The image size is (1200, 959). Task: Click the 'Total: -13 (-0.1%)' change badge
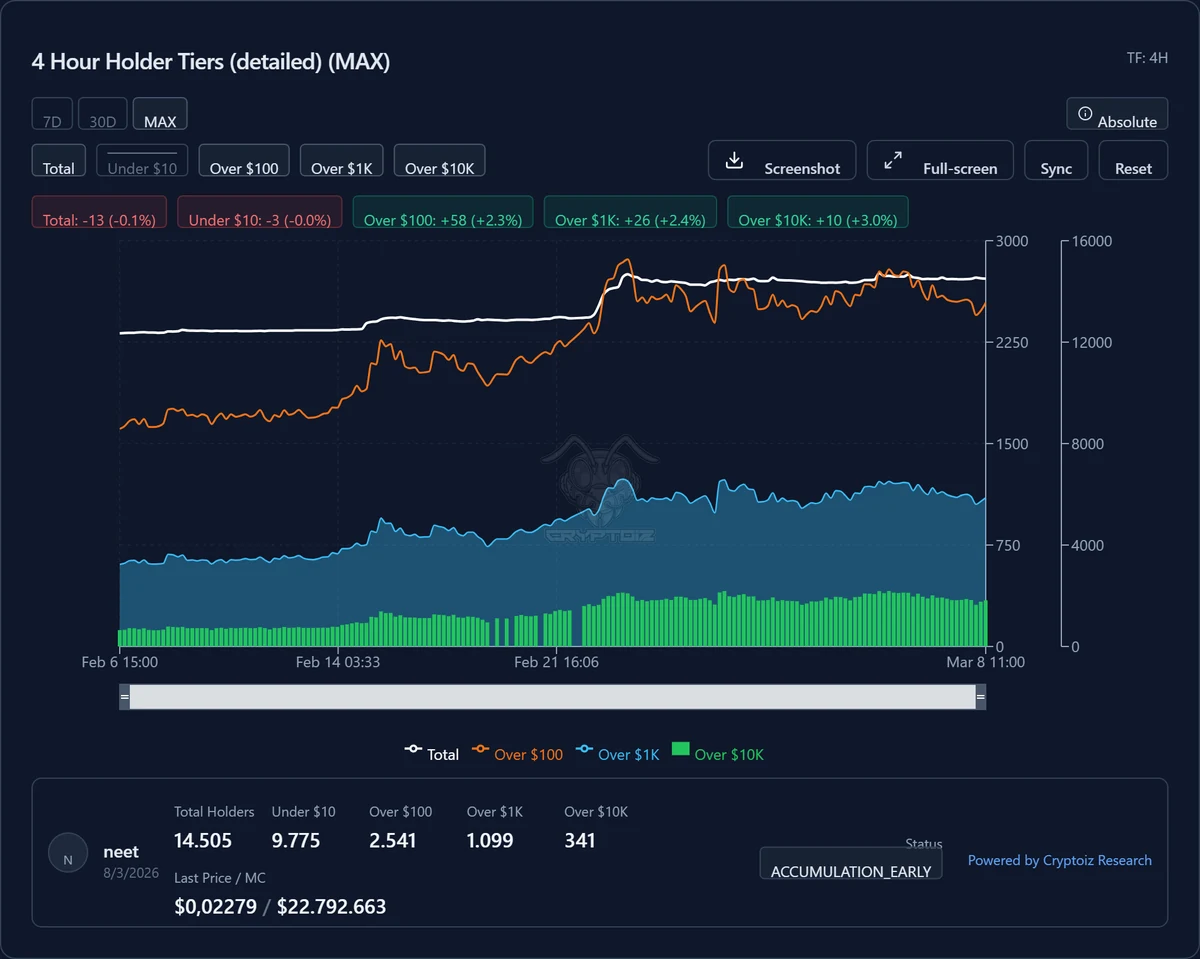pyautogui.click(x=100, y=212)
